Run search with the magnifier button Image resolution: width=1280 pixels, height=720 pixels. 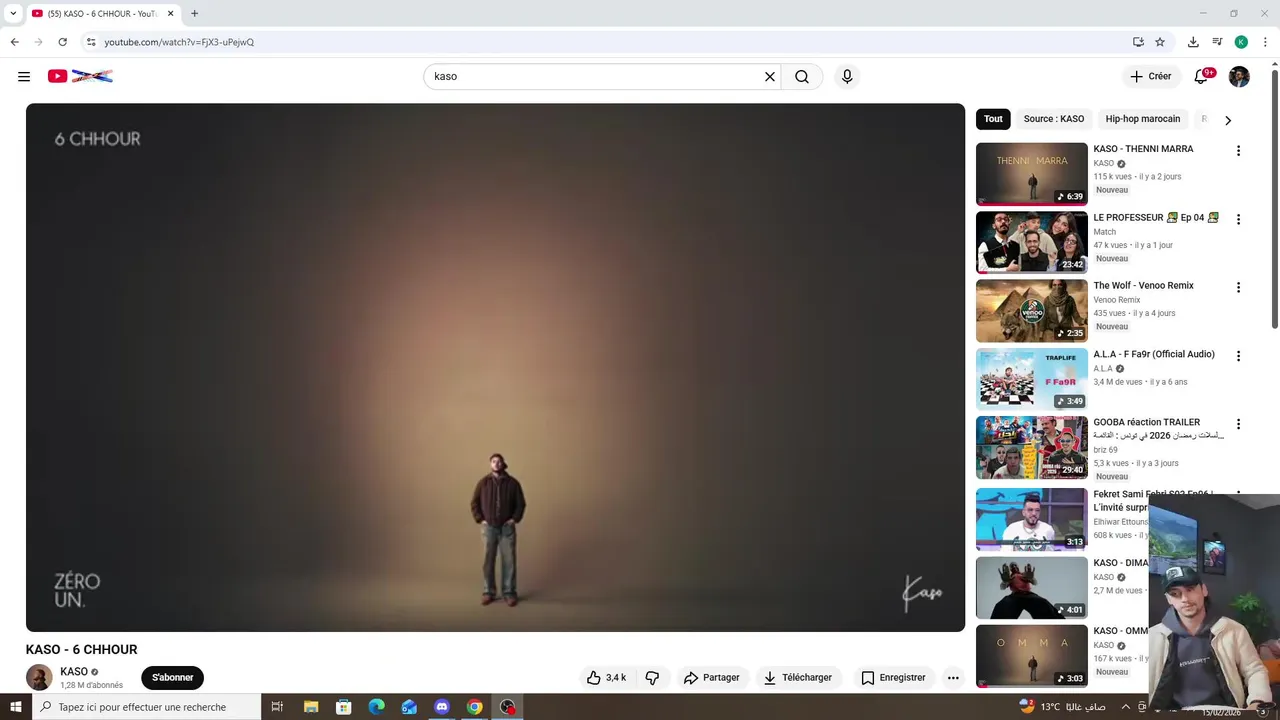(802, 76)
